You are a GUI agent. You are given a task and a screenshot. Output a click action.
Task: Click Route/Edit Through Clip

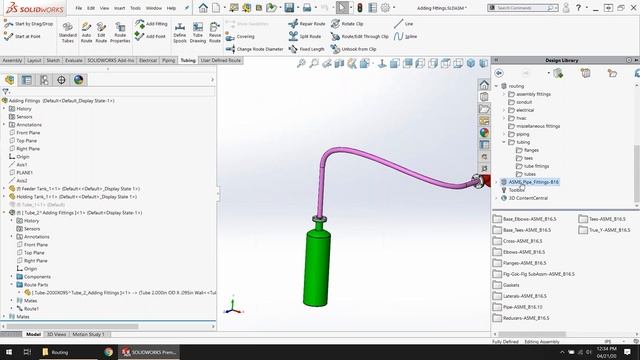point(360,36)
